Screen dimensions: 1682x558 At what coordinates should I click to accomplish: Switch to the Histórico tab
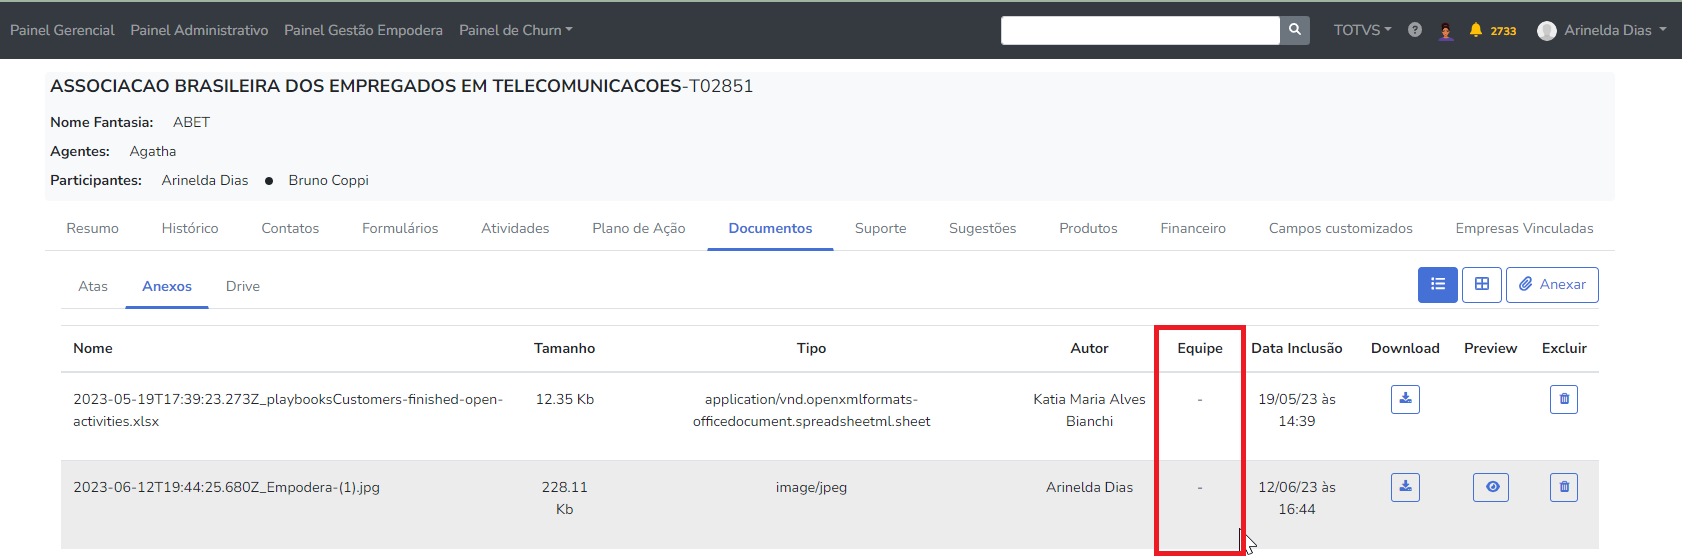pyautogui.click(x=190, y=228)
